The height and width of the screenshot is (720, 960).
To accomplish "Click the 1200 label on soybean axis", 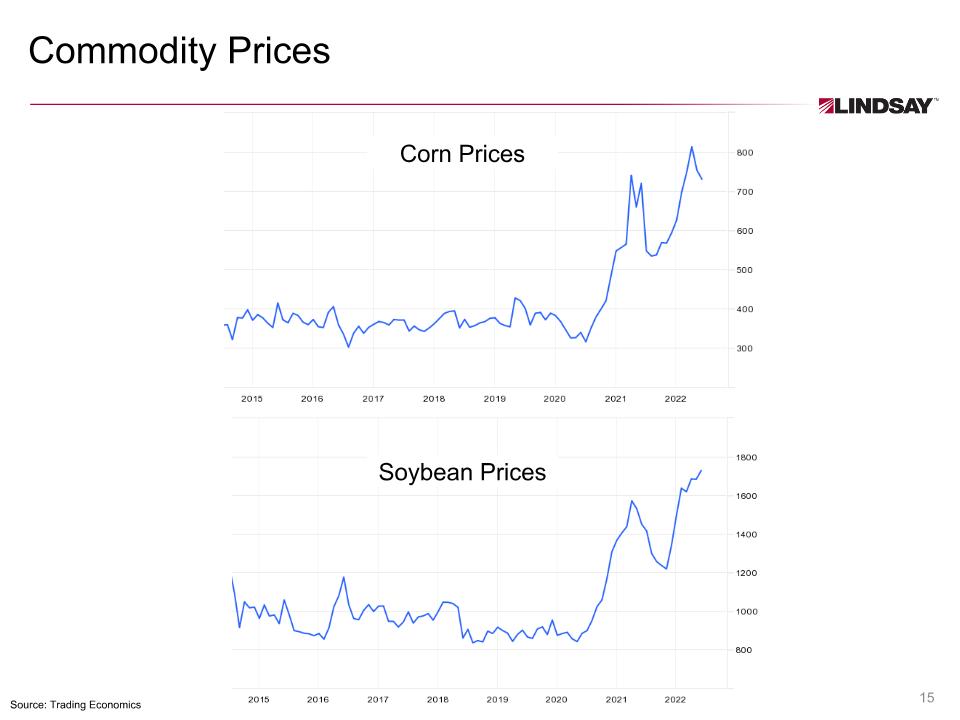I will pyautogui.click(x=748, y=573).
